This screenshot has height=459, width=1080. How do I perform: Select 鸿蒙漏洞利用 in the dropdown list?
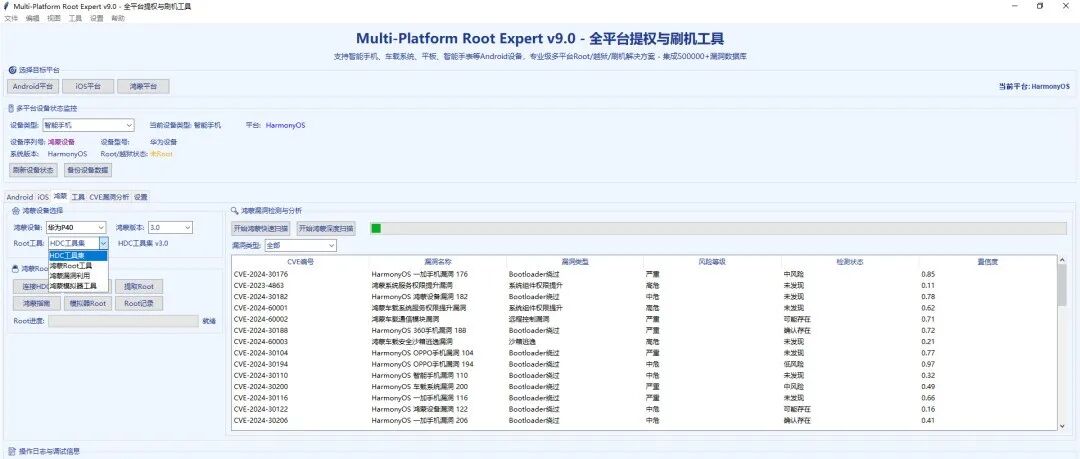pos(78,276)
